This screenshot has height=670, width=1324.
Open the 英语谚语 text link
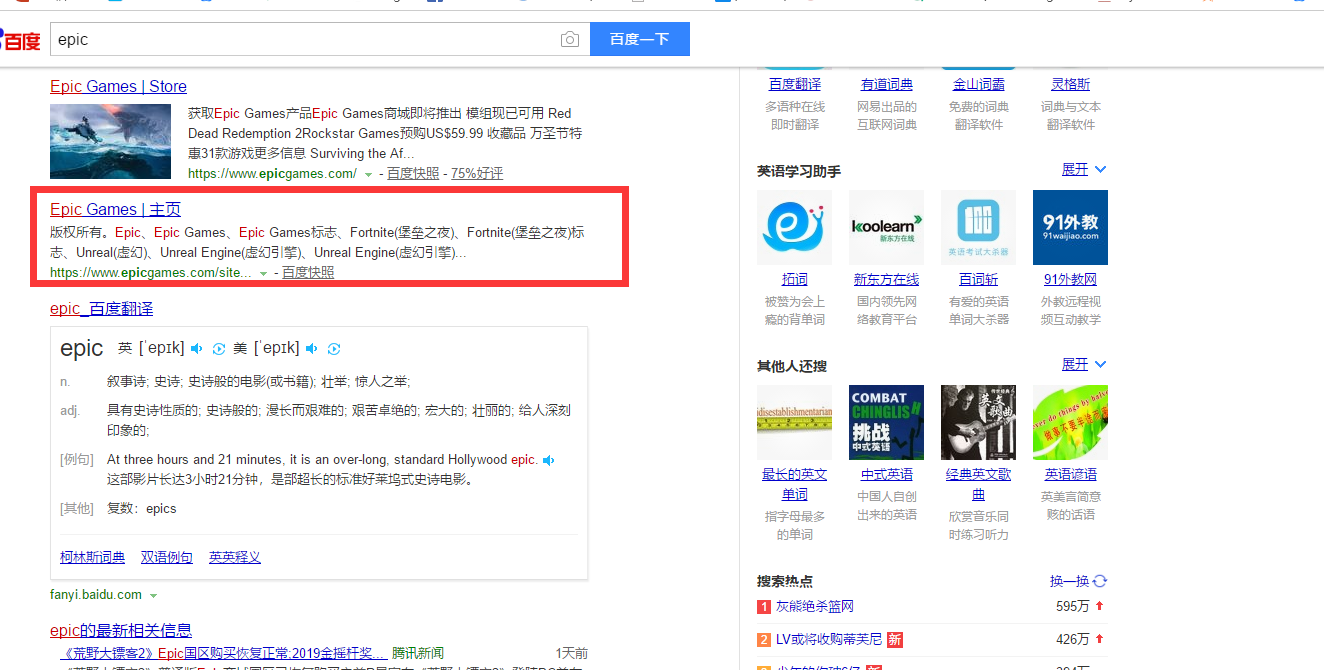click(x=1071, y=475)
